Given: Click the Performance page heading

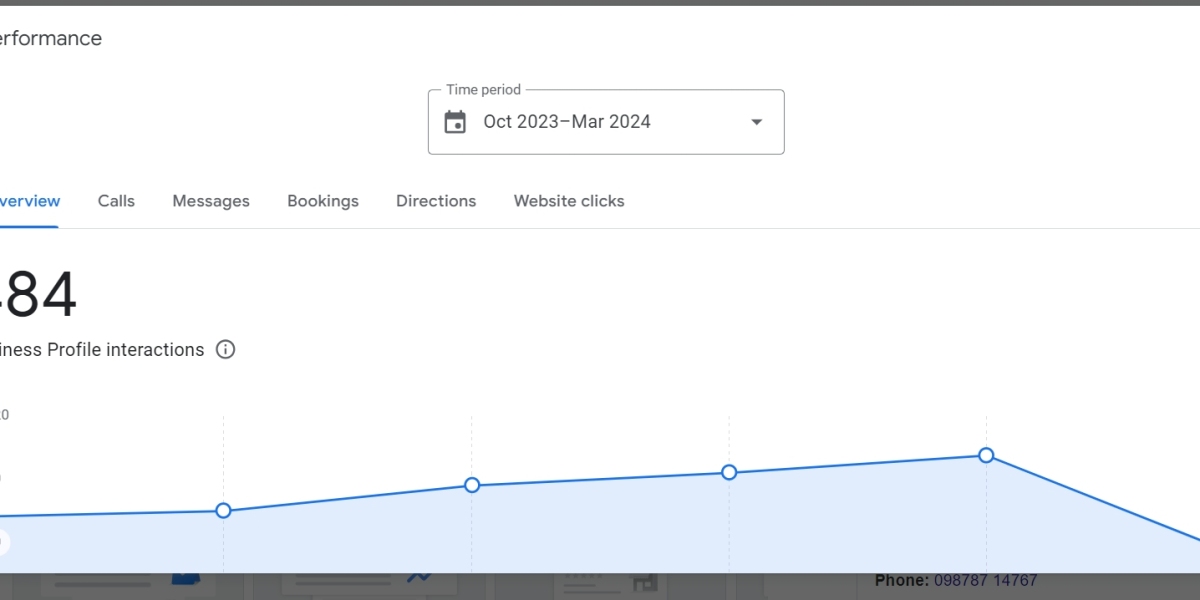Looking at the screenshot, I should 50,39.
